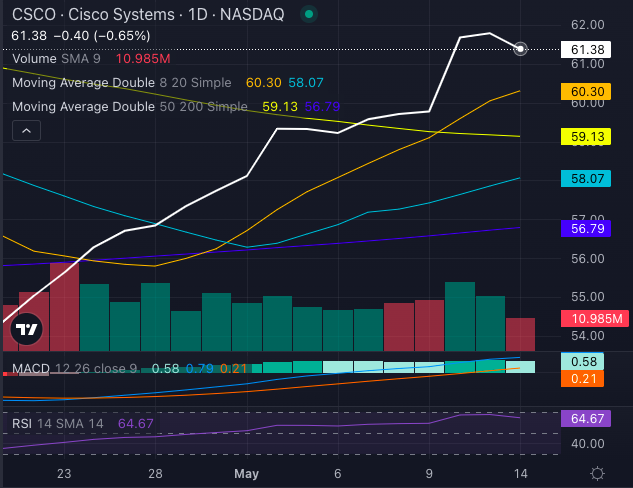Click the 54.00 price scale label
Screen dimensions: 633x488
coord(587,335)
